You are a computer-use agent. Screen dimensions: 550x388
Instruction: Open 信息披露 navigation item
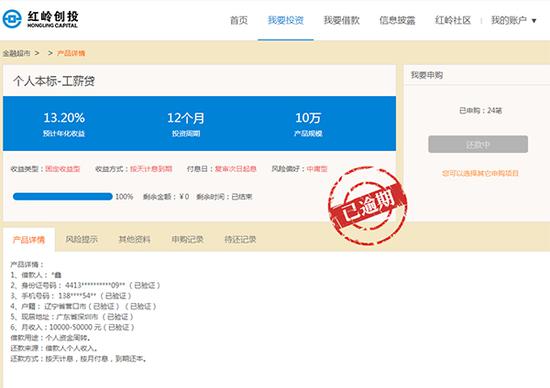pyautogui.click(x=397, y=20)
